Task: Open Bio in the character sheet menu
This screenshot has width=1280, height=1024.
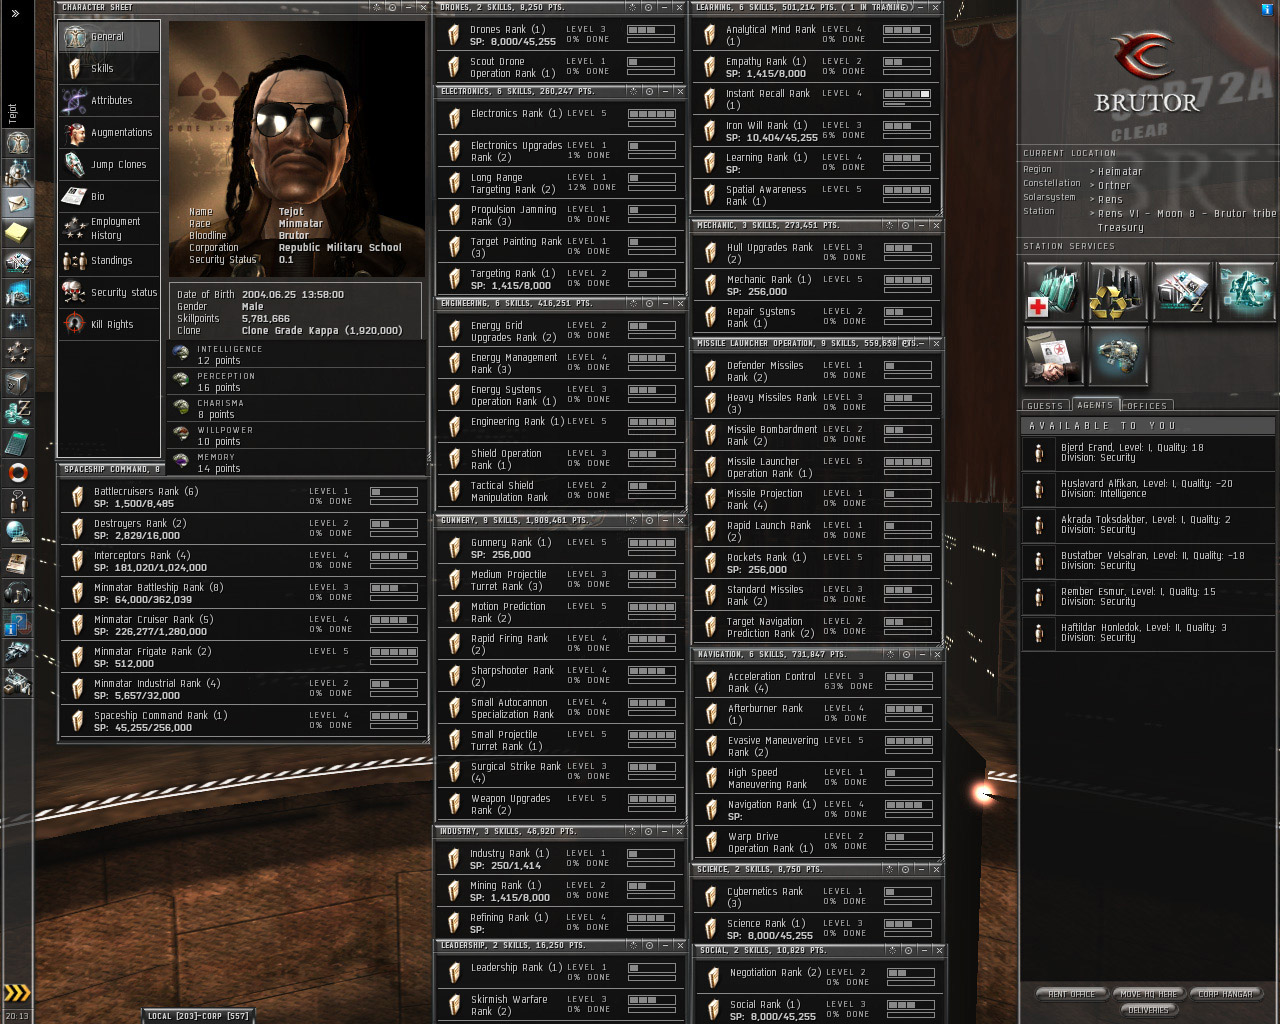Action: point(109,197)
